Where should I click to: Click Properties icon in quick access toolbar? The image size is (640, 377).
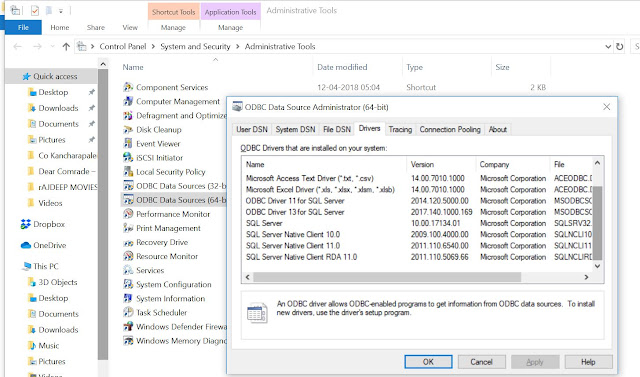tap(35, 11)
